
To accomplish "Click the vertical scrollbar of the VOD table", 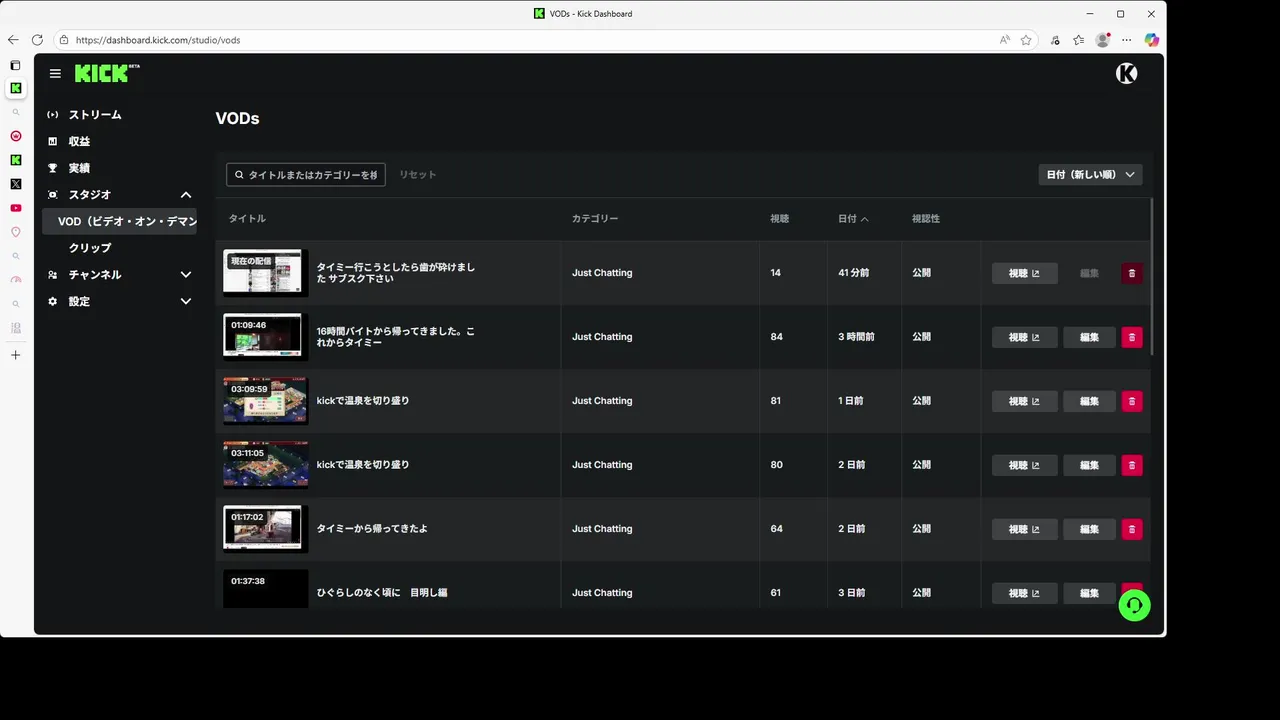I will tap(1153, 276).
